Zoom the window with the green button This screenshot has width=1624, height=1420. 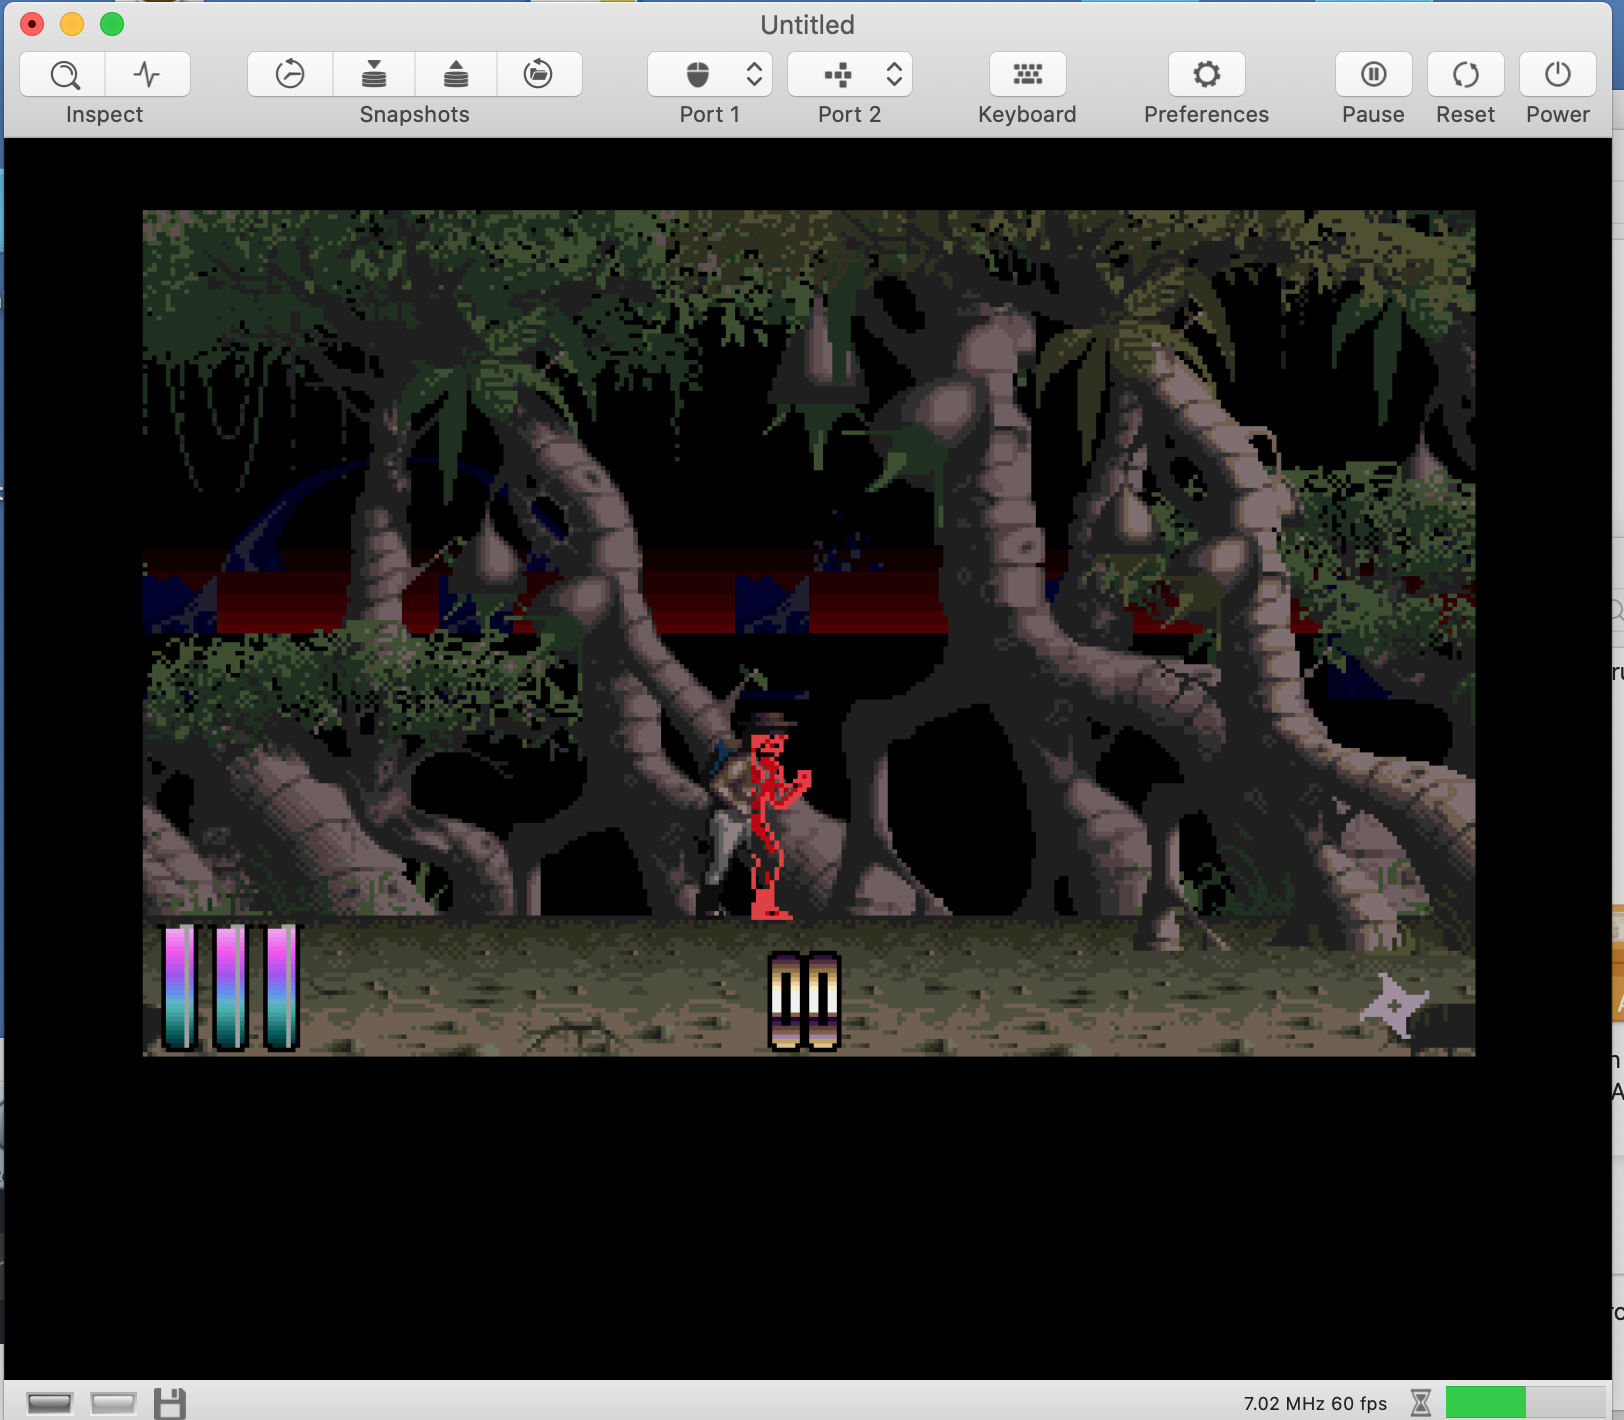[x=112, y=24]
